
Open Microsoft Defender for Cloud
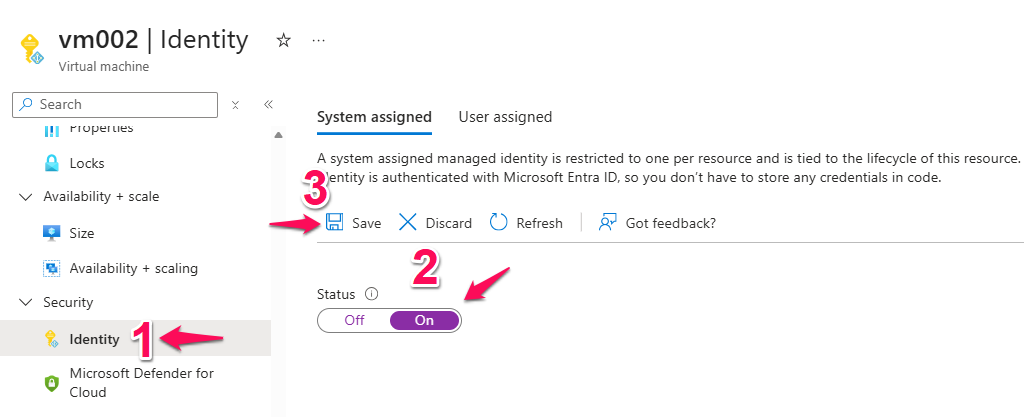[141, 382]
